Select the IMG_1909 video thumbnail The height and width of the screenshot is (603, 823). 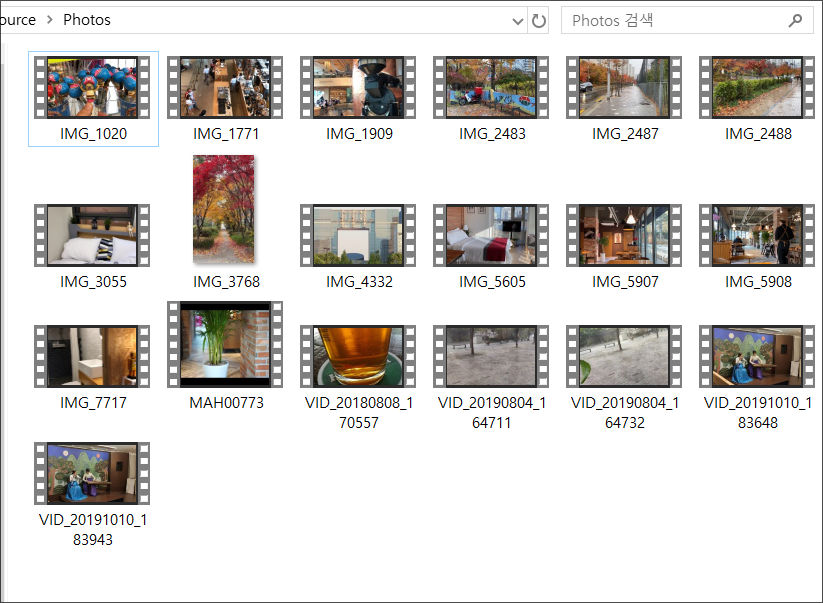[358, 88]
